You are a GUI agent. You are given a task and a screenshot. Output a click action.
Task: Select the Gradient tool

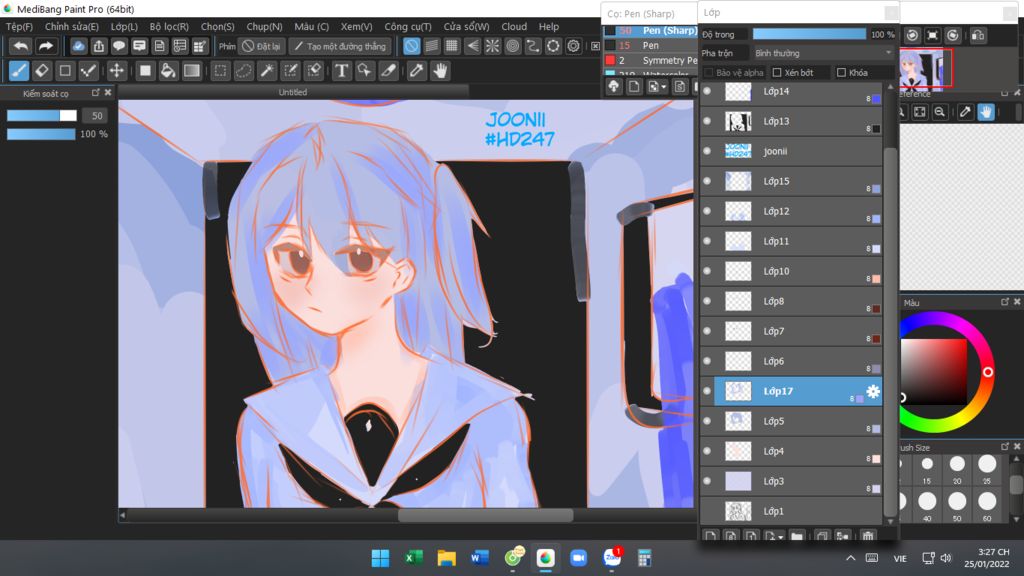pyautogui.click(x=191, y=71)
